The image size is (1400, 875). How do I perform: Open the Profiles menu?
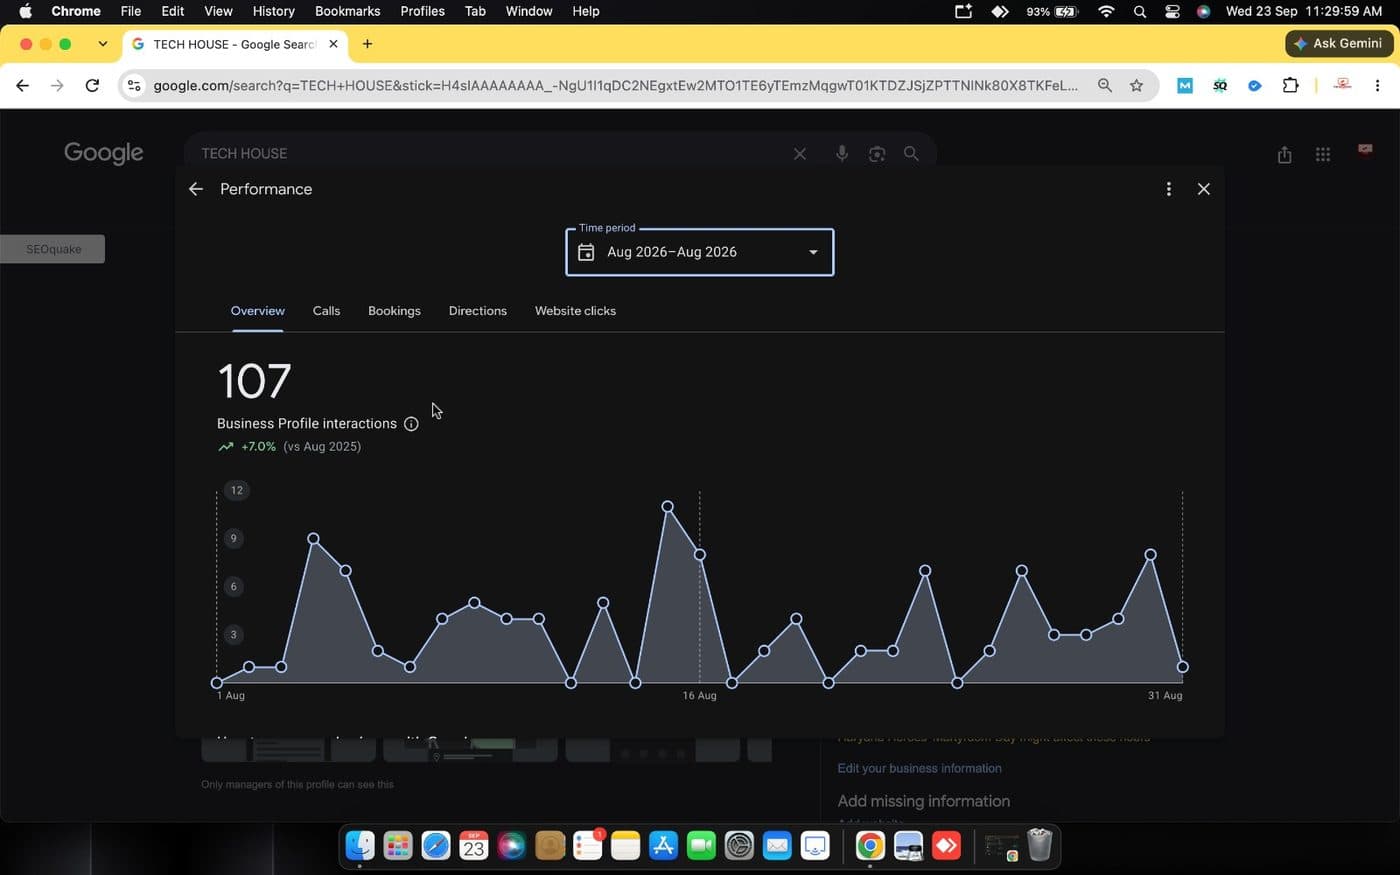tap(422, 11)
